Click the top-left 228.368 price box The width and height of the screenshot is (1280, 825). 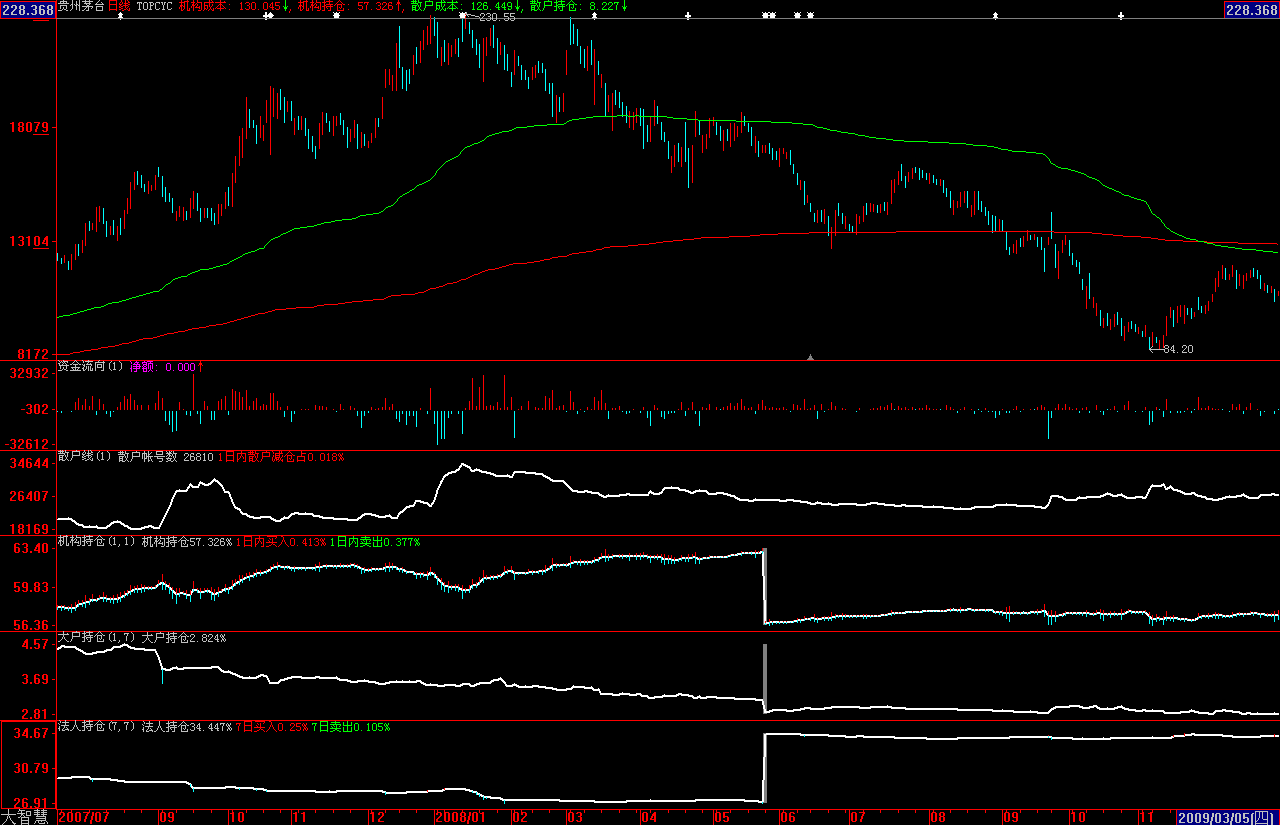pos(28,9)
